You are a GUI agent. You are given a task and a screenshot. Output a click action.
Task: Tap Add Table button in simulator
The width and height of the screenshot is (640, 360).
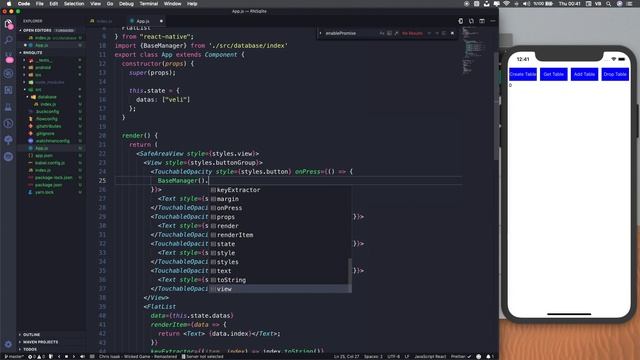pos(584,74)
